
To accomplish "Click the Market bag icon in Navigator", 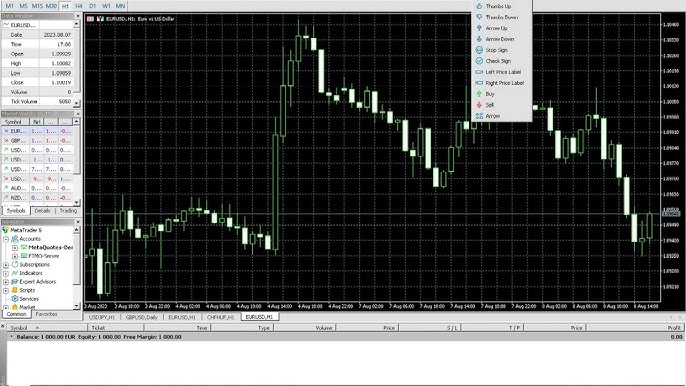I will (15, 307).
